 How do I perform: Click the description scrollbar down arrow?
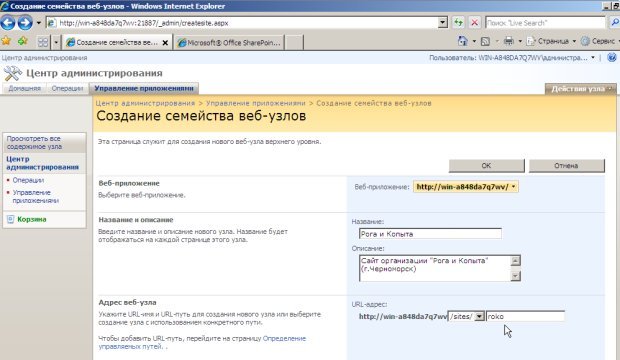(x=515, y=276)
